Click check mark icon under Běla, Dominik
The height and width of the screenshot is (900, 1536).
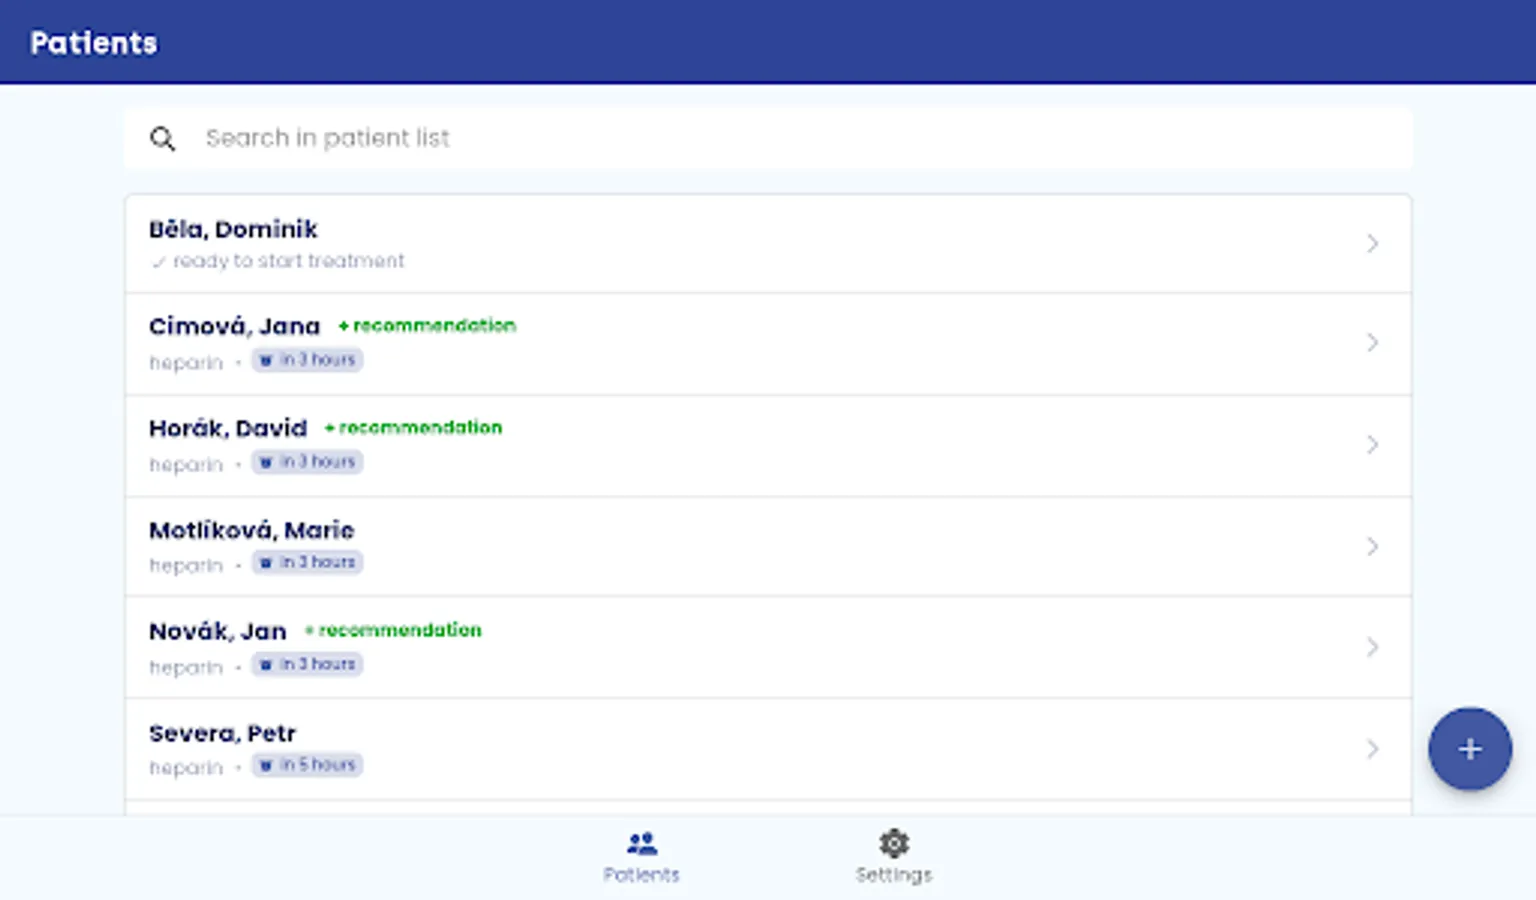pos(158,263)
